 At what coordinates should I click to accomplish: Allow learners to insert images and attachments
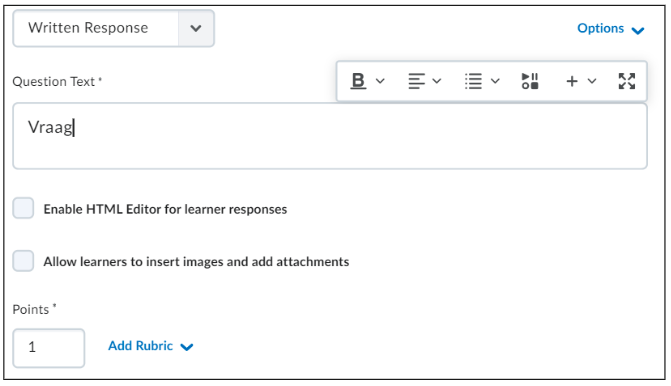23,261
